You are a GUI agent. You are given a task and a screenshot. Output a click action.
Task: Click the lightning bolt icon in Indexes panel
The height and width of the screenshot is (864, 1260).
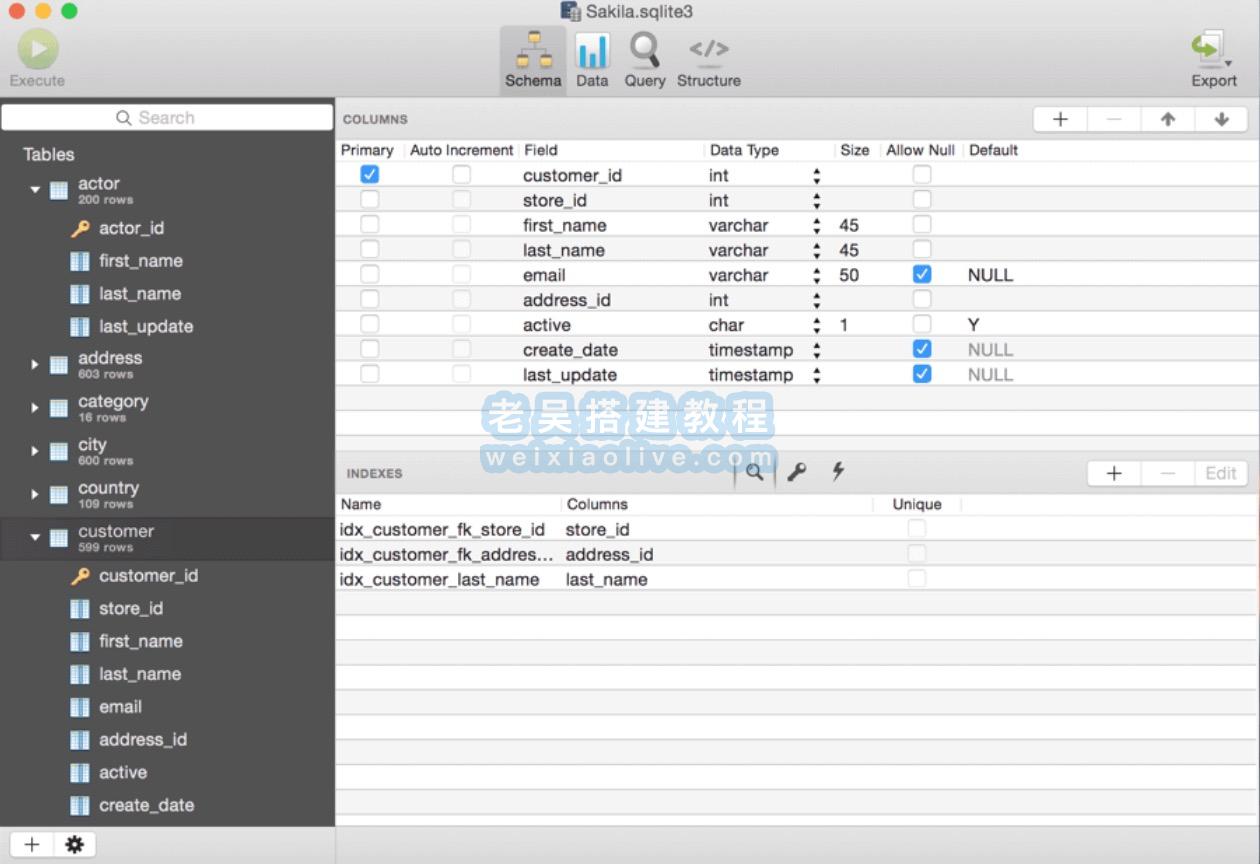point(837,471)
